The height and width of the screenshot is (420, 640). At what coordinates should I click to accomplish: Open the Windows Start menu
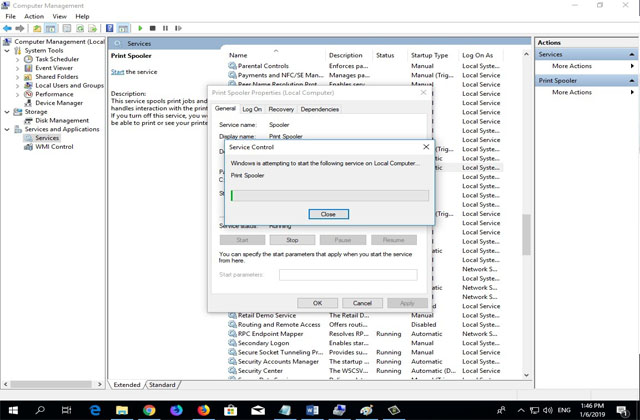[13, 411]
